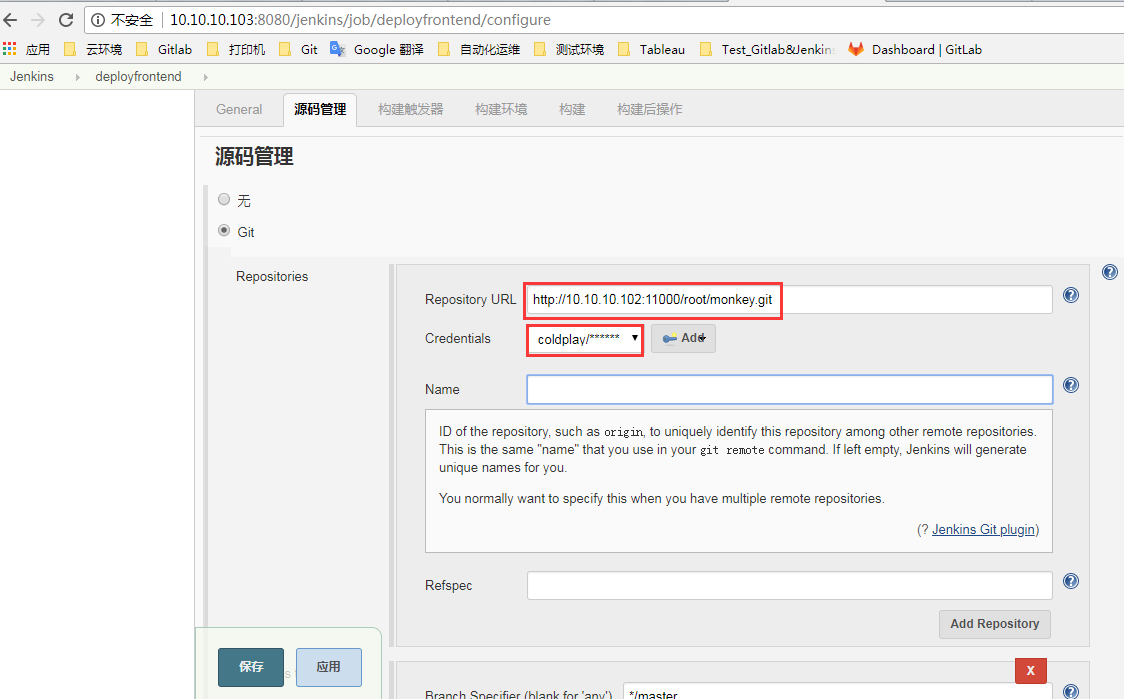The image size is (1124, 699).
Task: Switch to the 构建环境 tab
Action: click(x=501, y=109)
